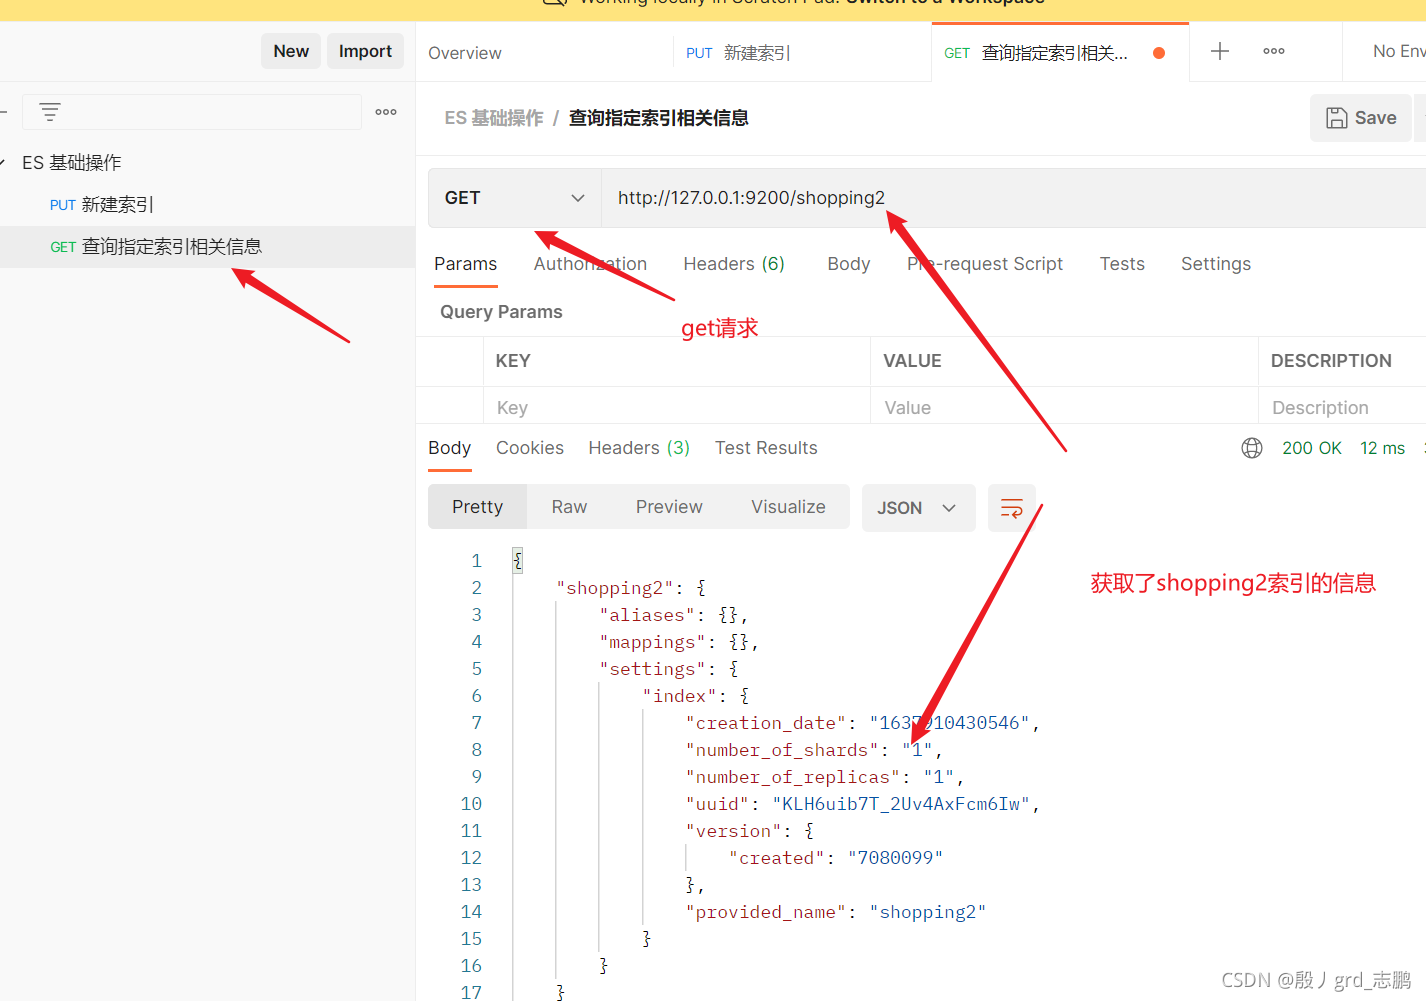Save the current request
1426x1001 pixels.
coord(1361,118)
